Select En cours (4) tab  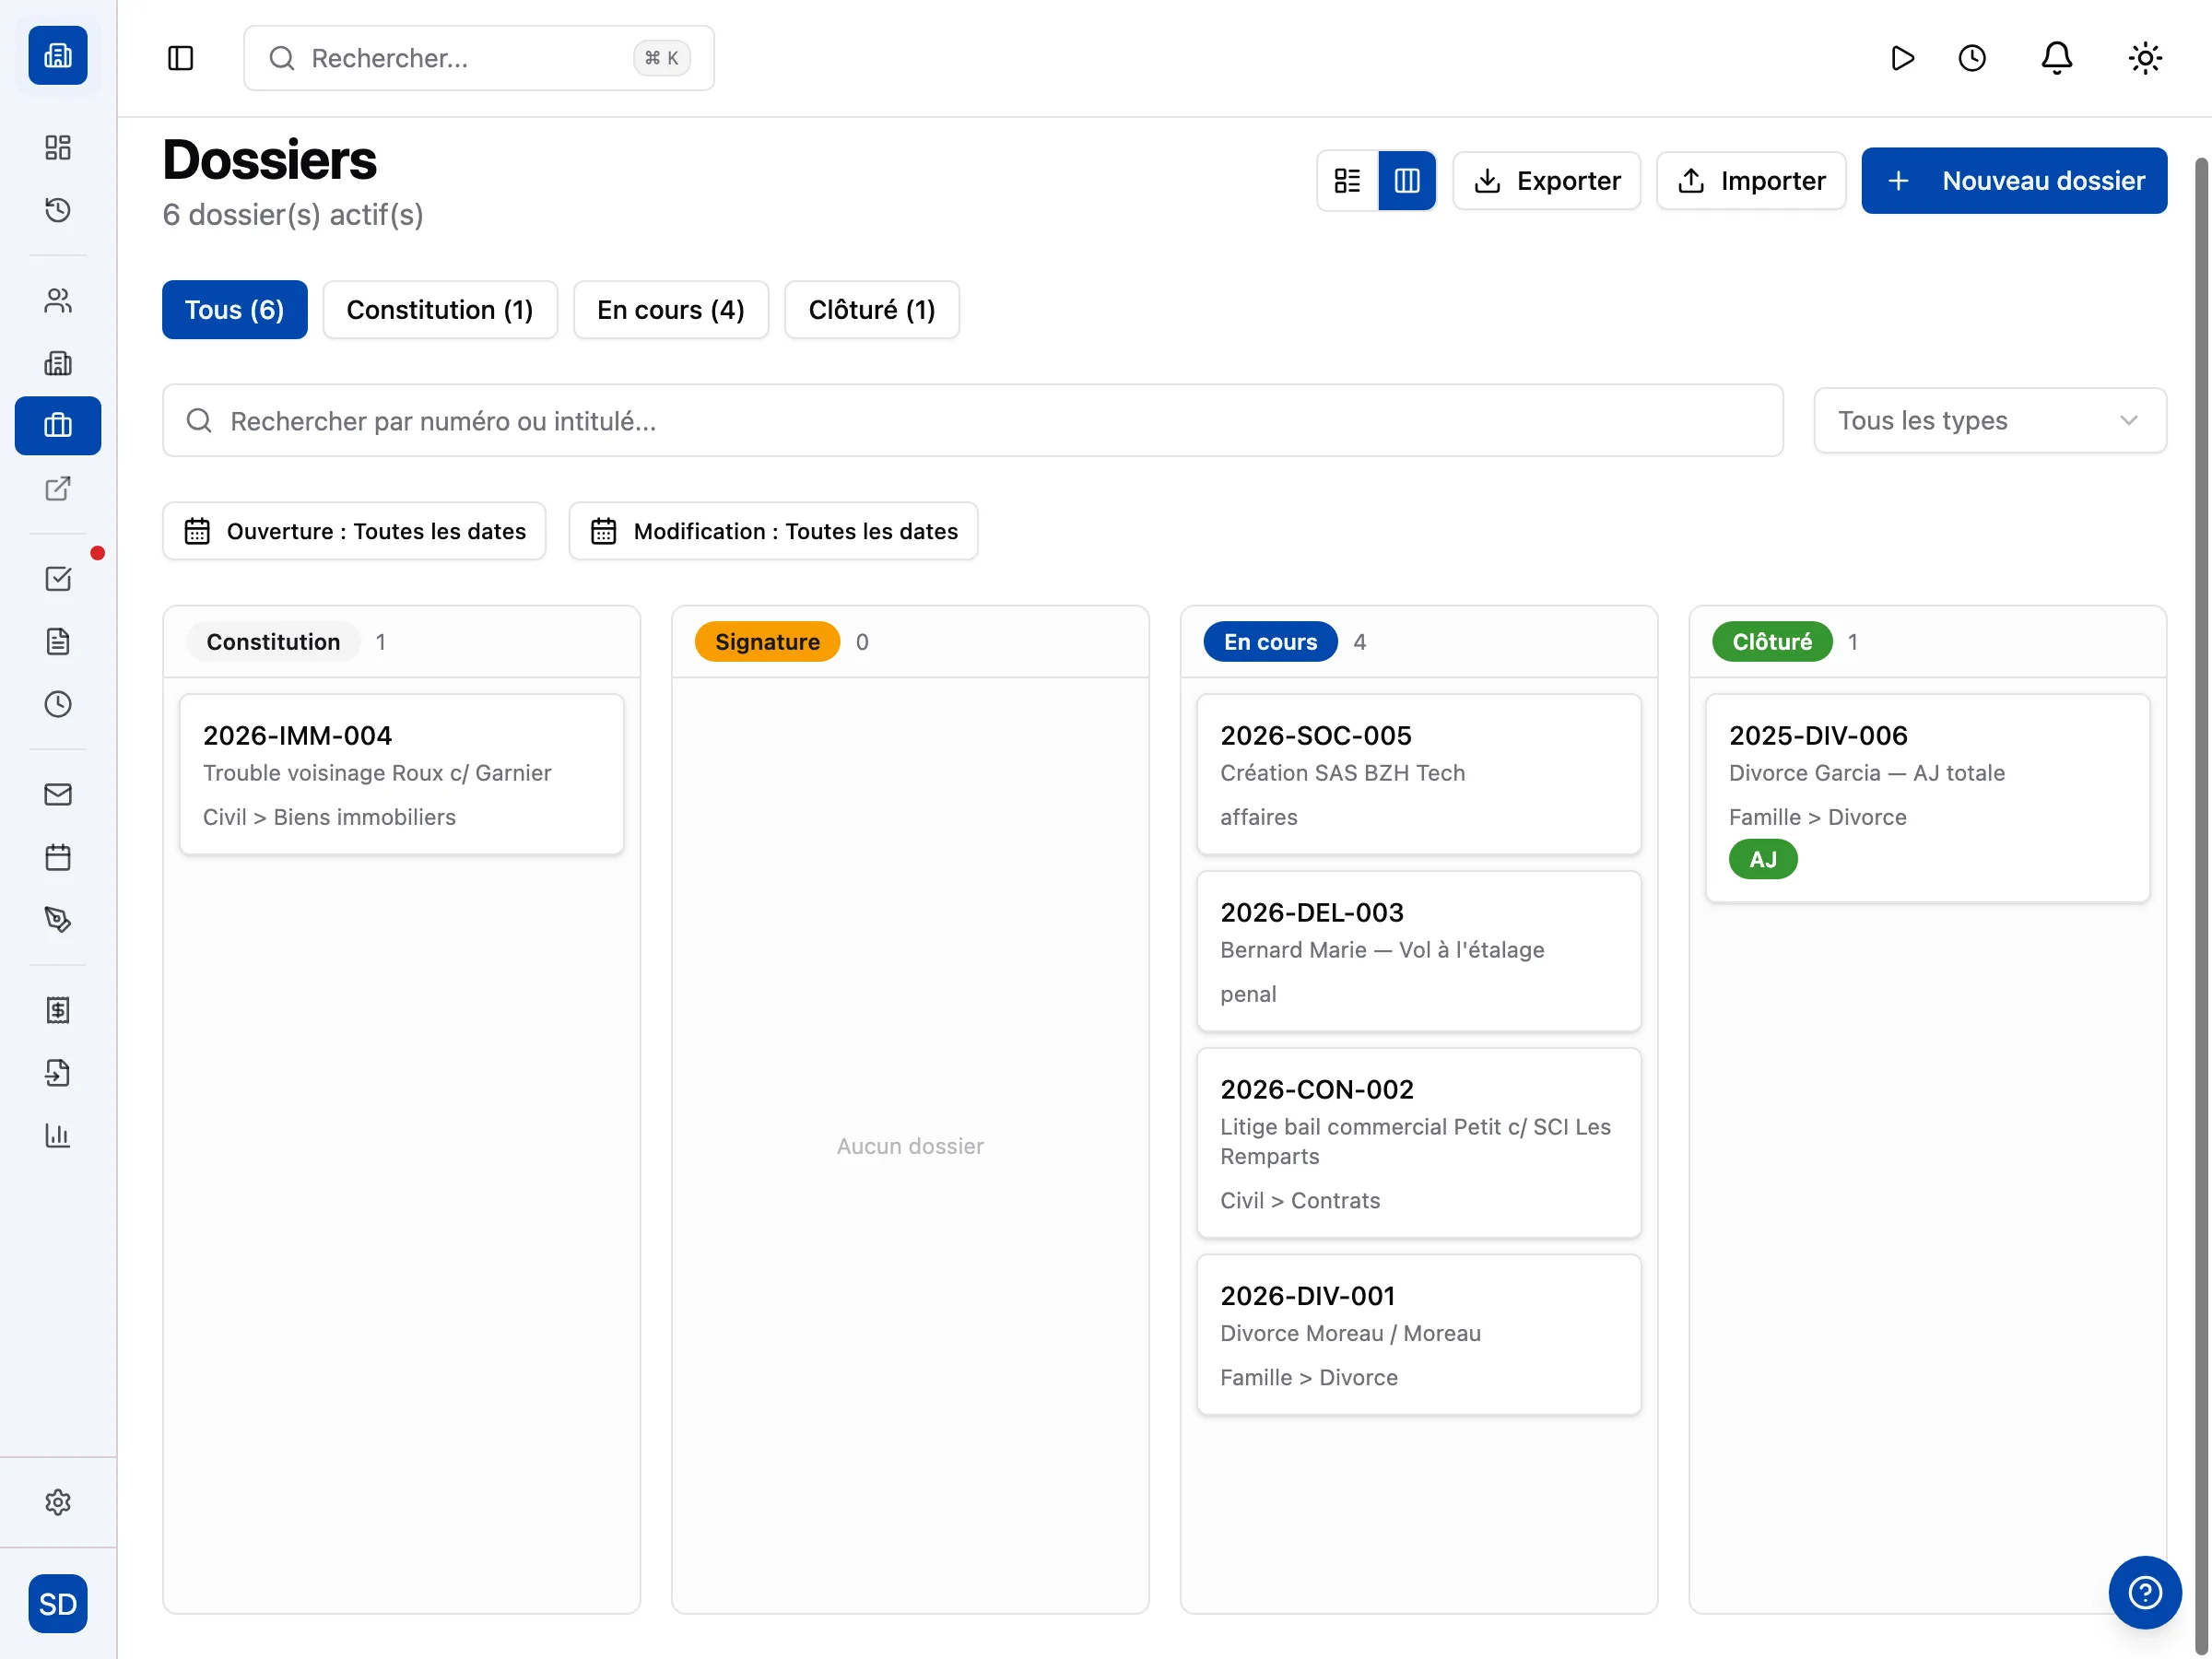tap(670, 310)
